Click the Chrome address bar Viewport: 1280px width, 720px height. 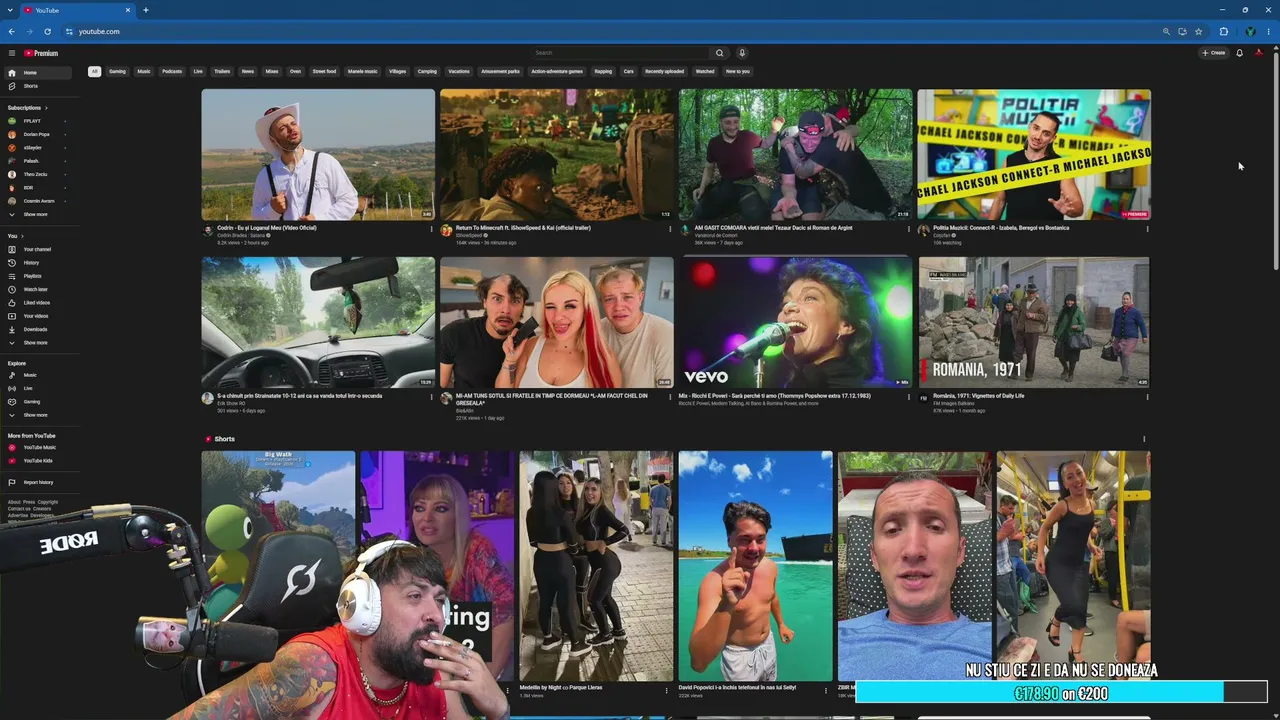610,31
